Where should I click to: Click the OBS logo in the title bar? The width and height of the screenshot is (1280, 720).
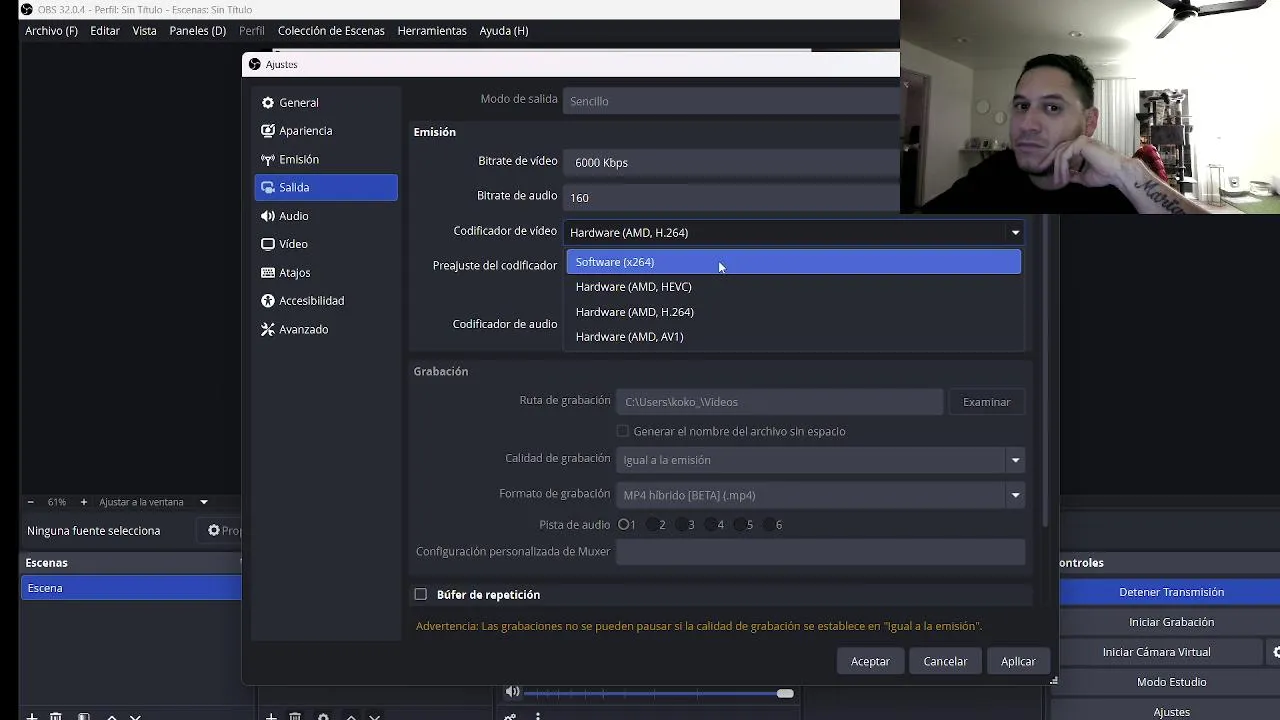click(26, 10)
